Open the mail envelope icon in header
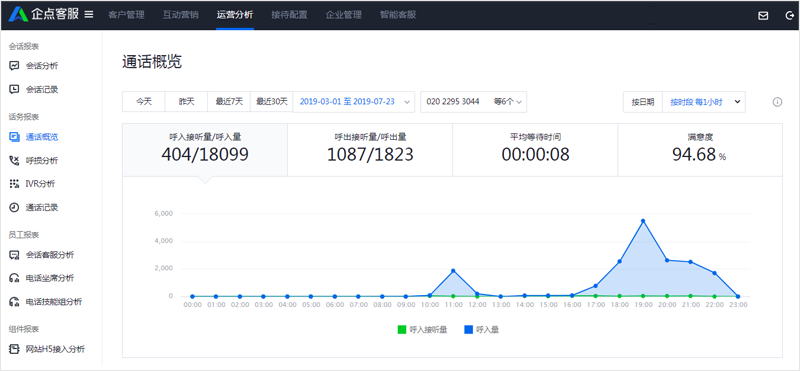 [x=763, y=15]
